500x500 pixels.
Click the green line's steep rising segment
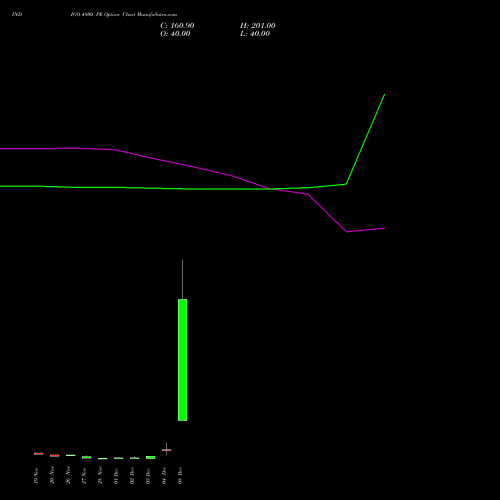point(365,139)
